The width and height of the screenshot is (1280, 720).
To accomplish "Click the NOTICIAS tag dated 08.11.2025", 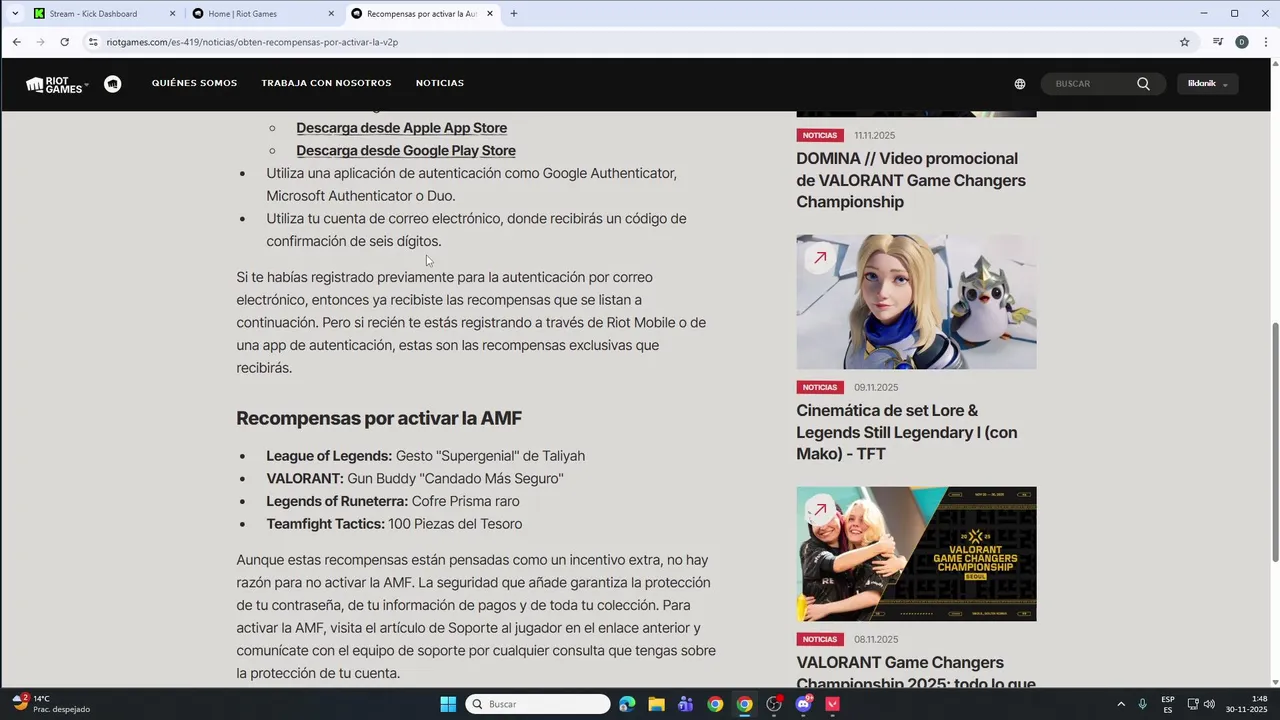I will pos(819,639).
